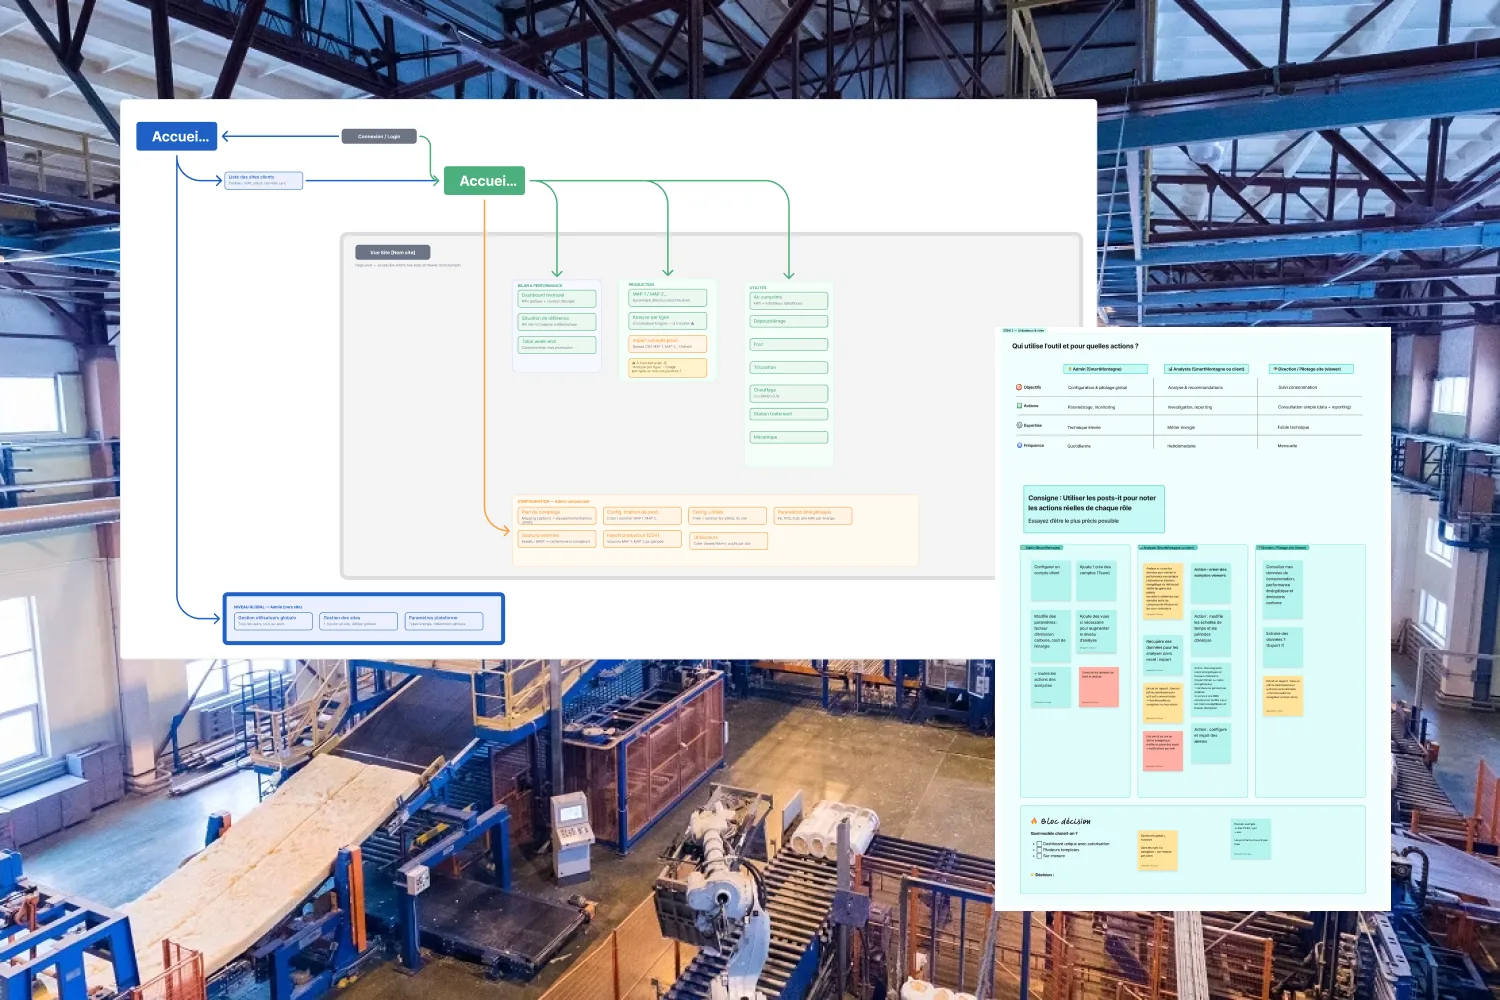Open the MAP 1 / MAP 2 card

(x=668, y=297)
